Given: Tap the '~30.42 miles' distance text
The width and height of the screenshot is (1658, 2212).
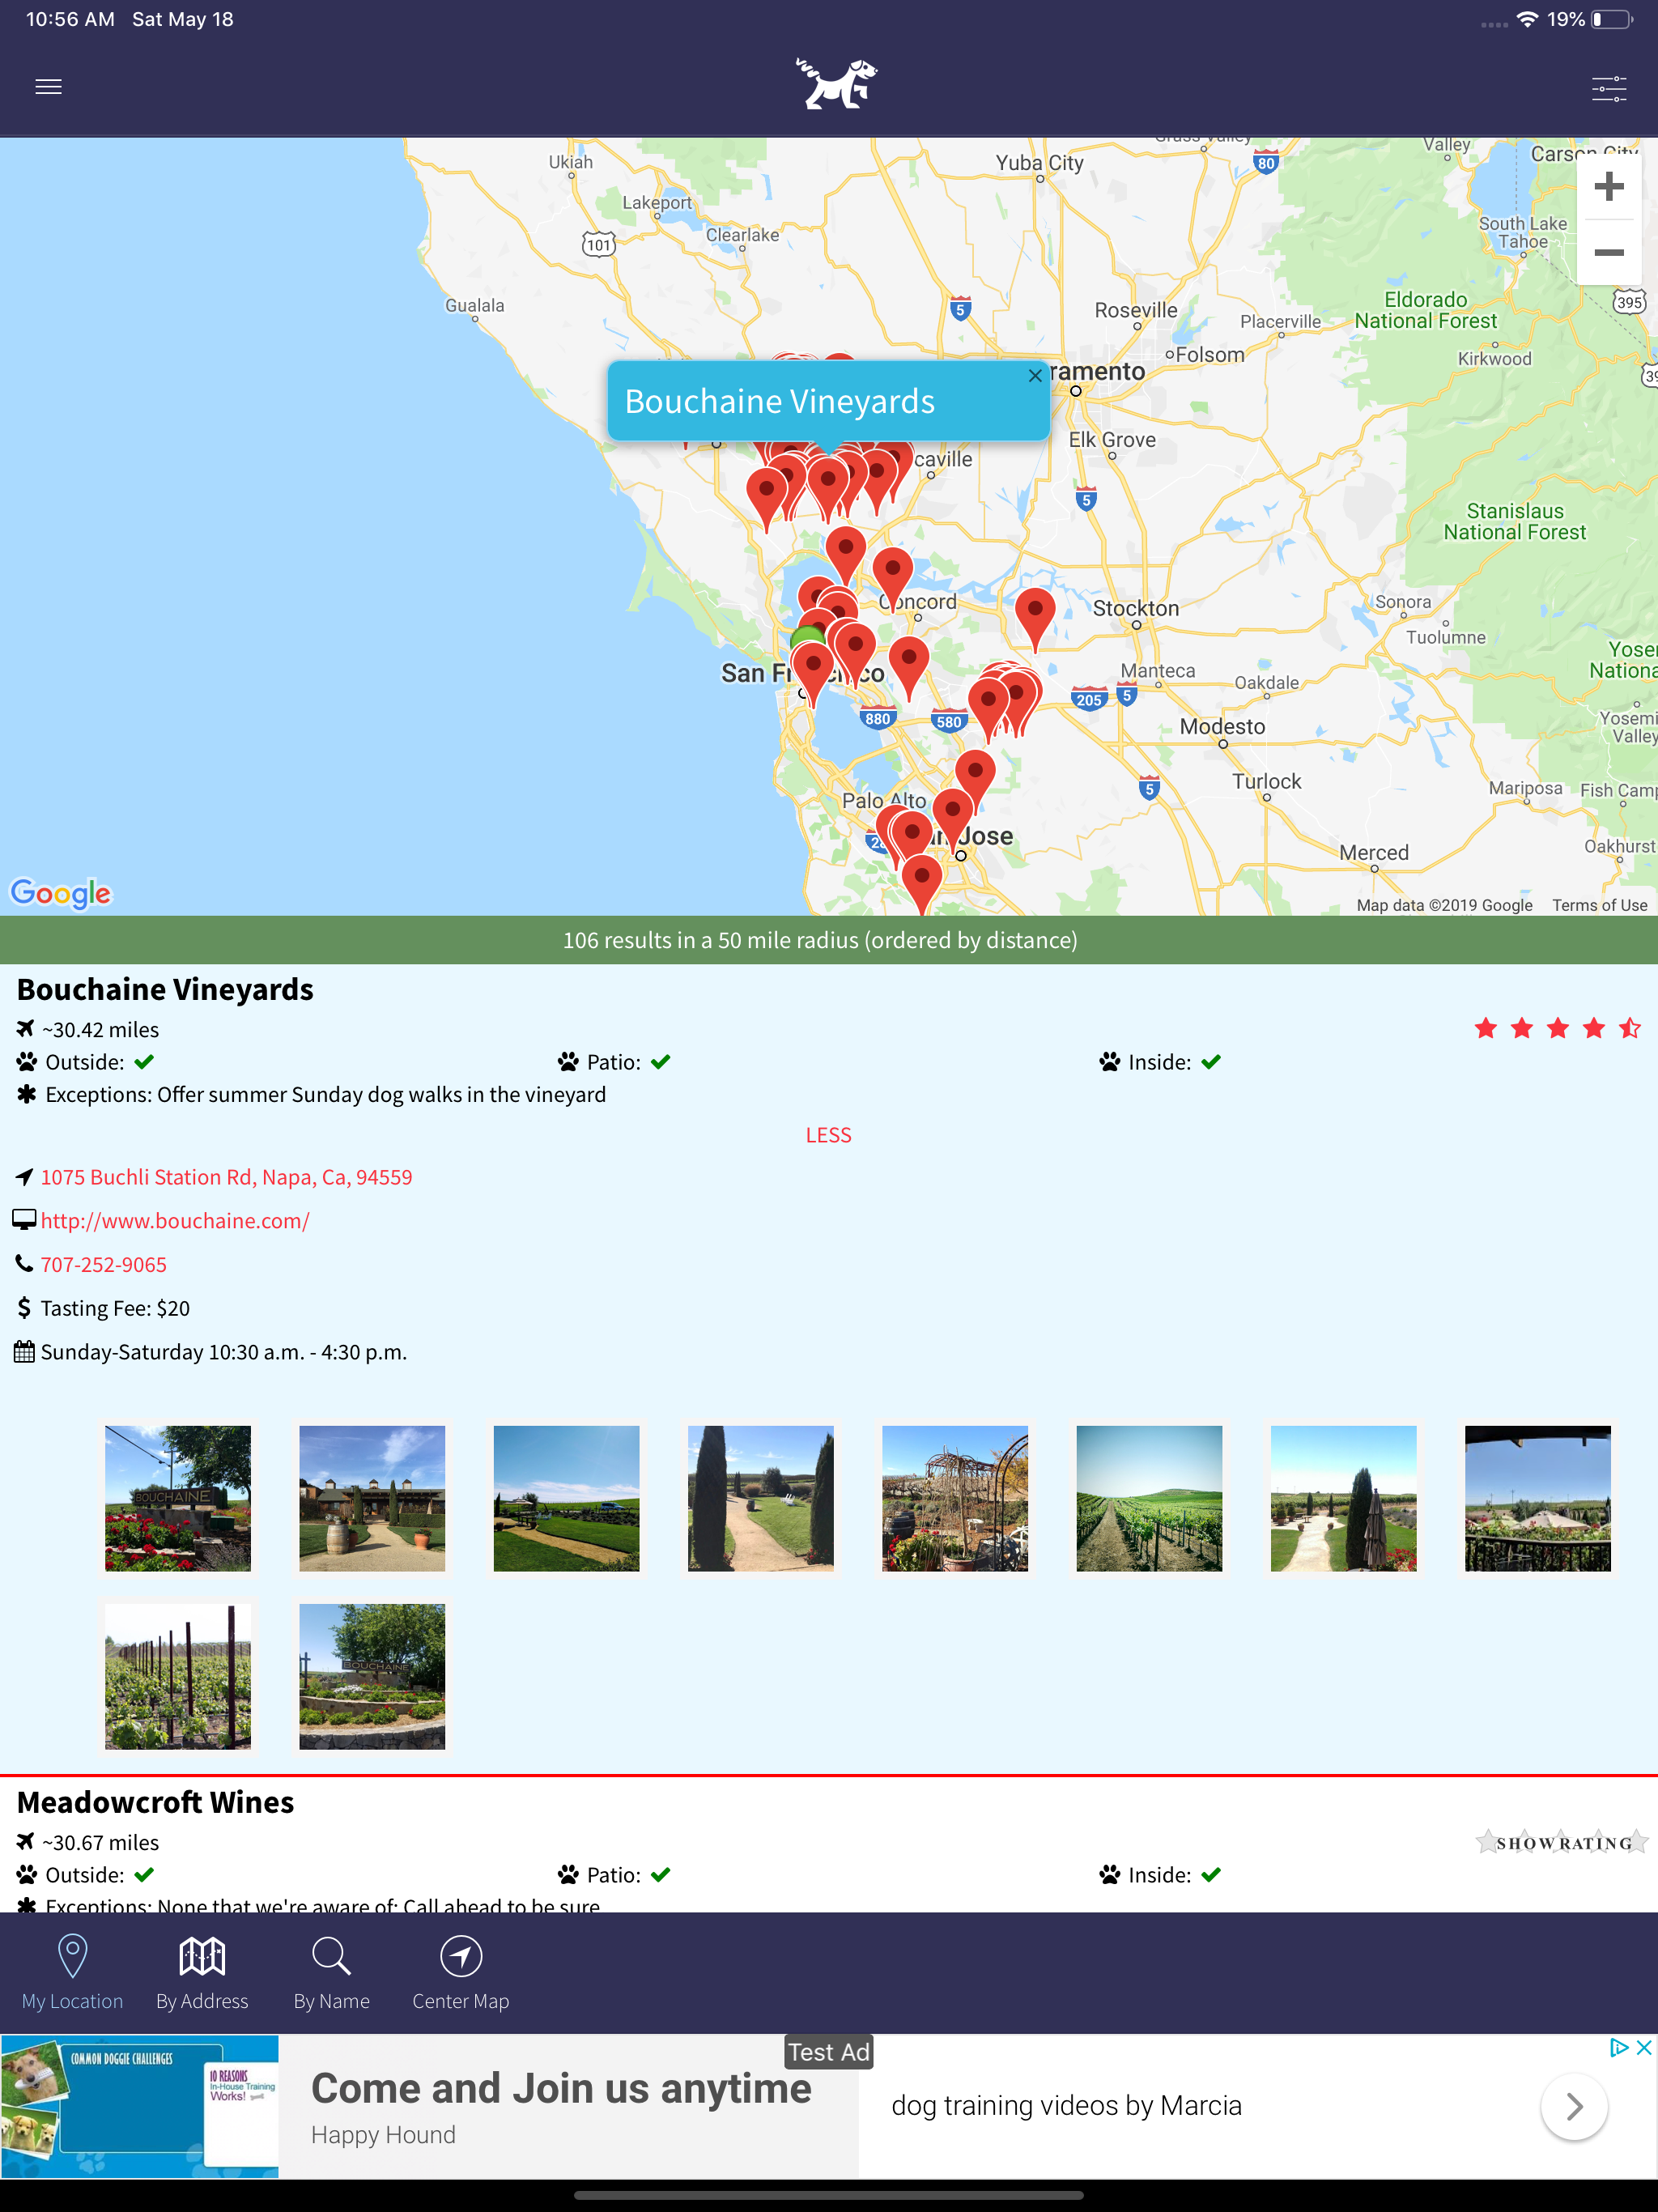Looking at the screenshot, I should tap(101, 1029).
